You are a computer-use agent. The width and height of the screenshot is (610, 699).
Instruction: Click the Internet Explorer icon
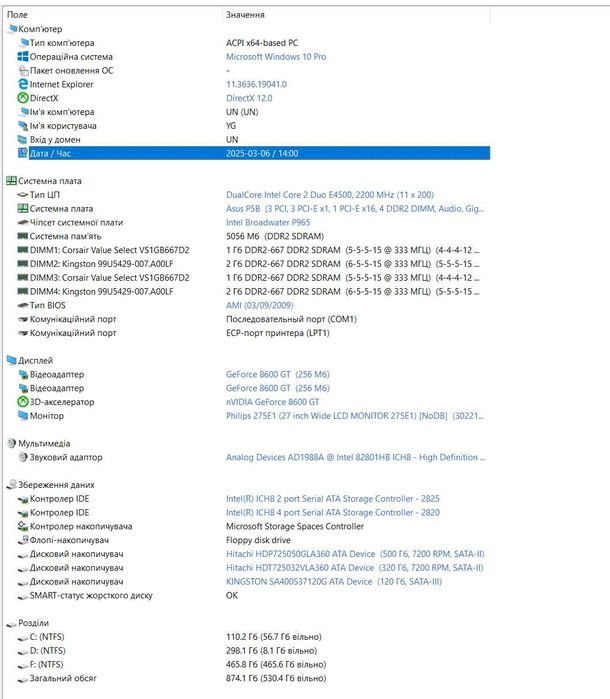click(23, 84)
